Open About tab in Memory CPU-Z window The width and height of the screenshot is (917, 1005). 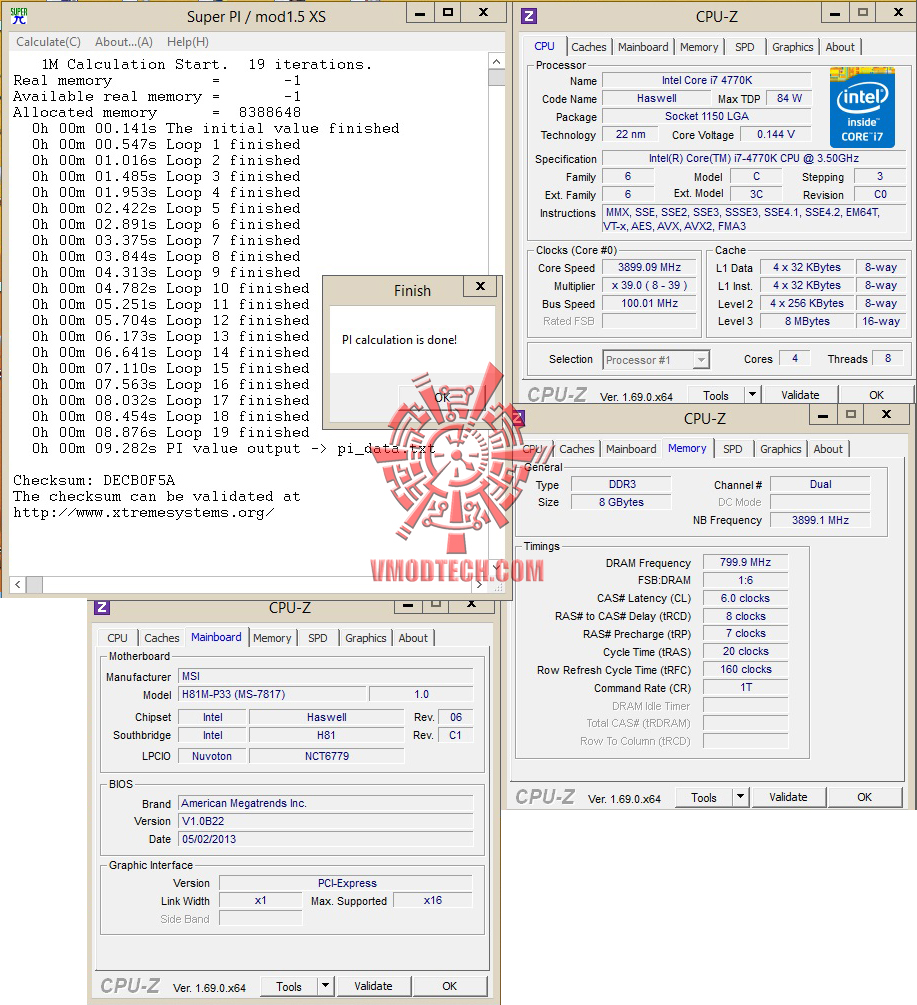coord(828,449)
